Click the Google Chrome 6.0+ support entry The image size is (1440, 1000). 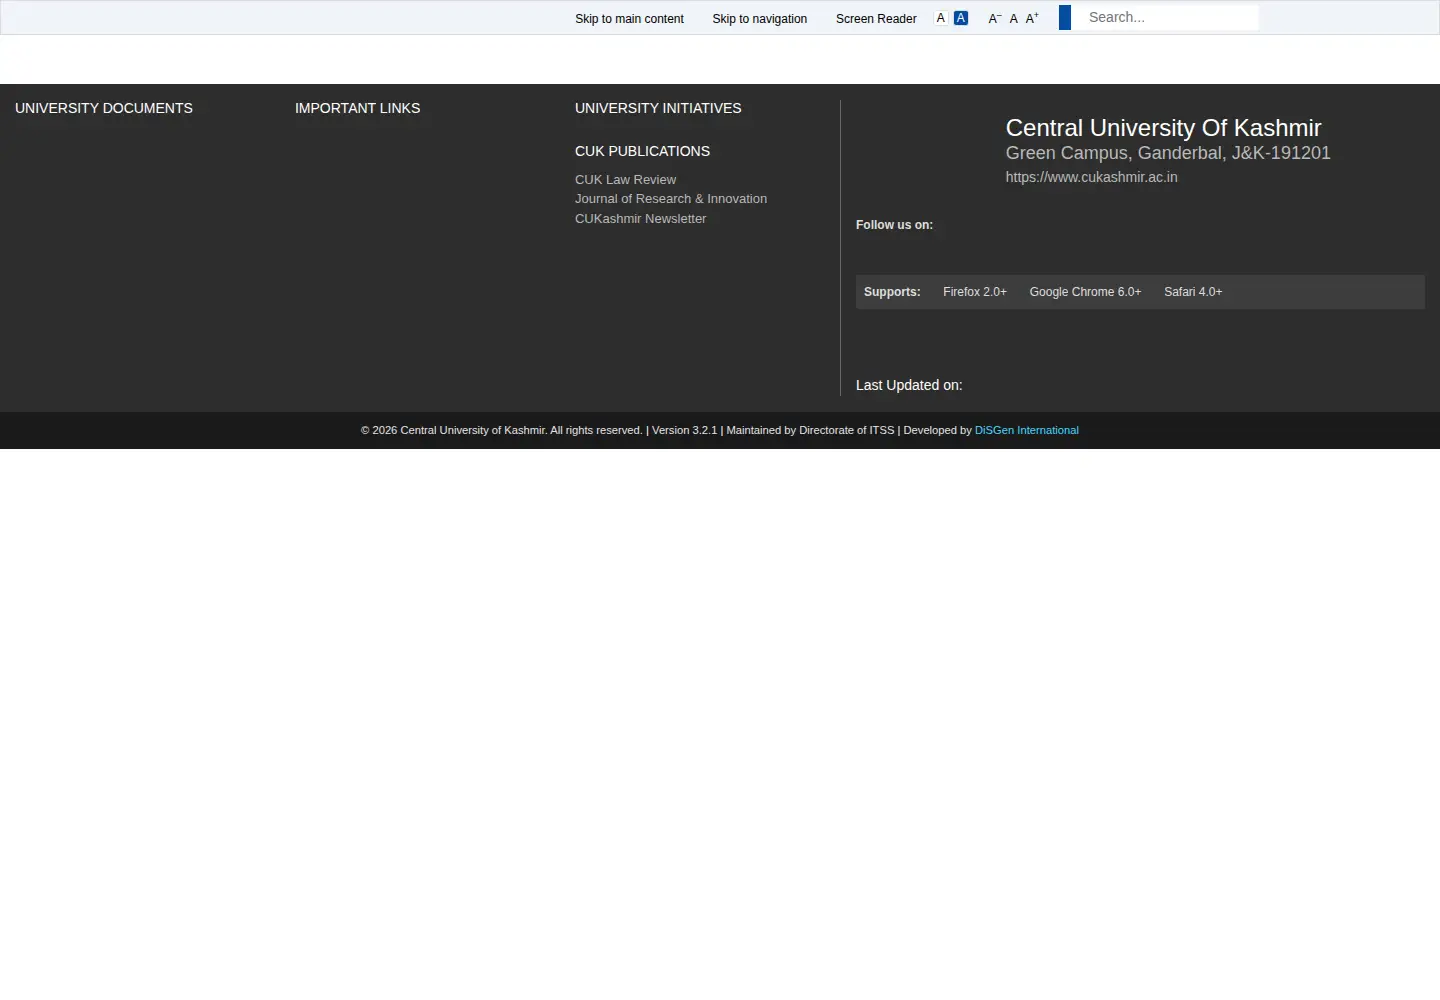pyautogui.click(x=1085, y=292)
